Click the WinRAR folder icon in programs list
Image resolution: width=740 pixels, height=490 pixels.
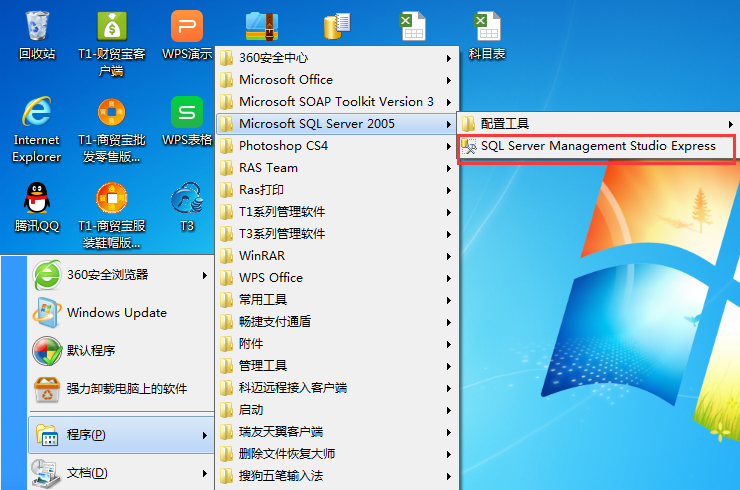[x=227, y=256]
